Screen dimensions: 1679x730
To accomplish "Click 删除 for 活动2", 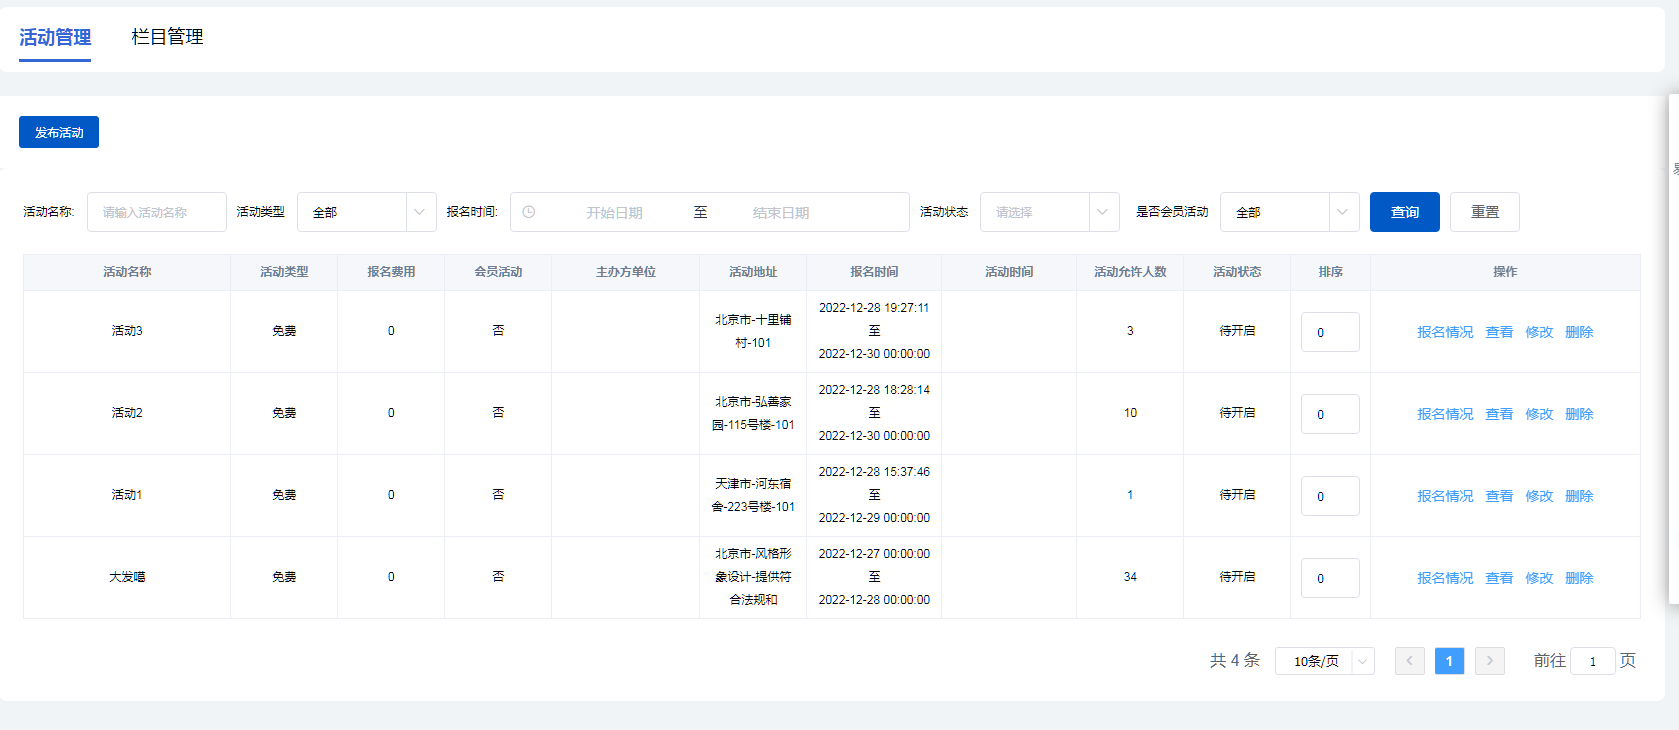I will point(1579,414).
